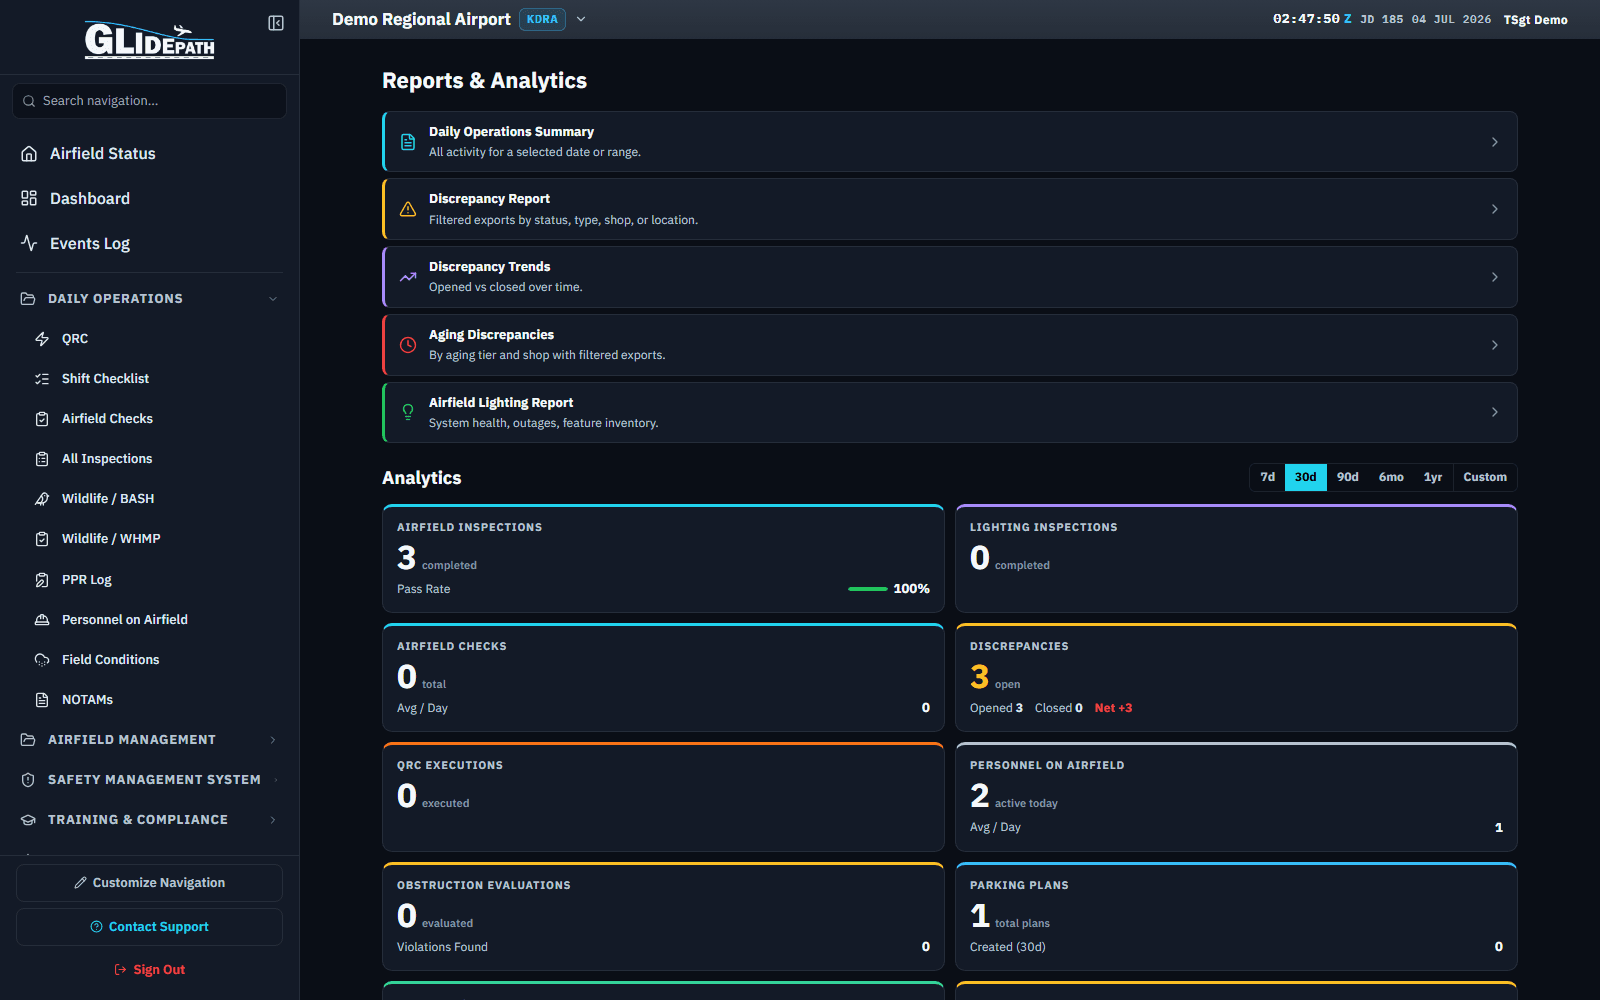Click the Airfield Management folder icon
Image resolution: width=1600 pixels, height=1000 pixels.
click(x=28, y=740)
